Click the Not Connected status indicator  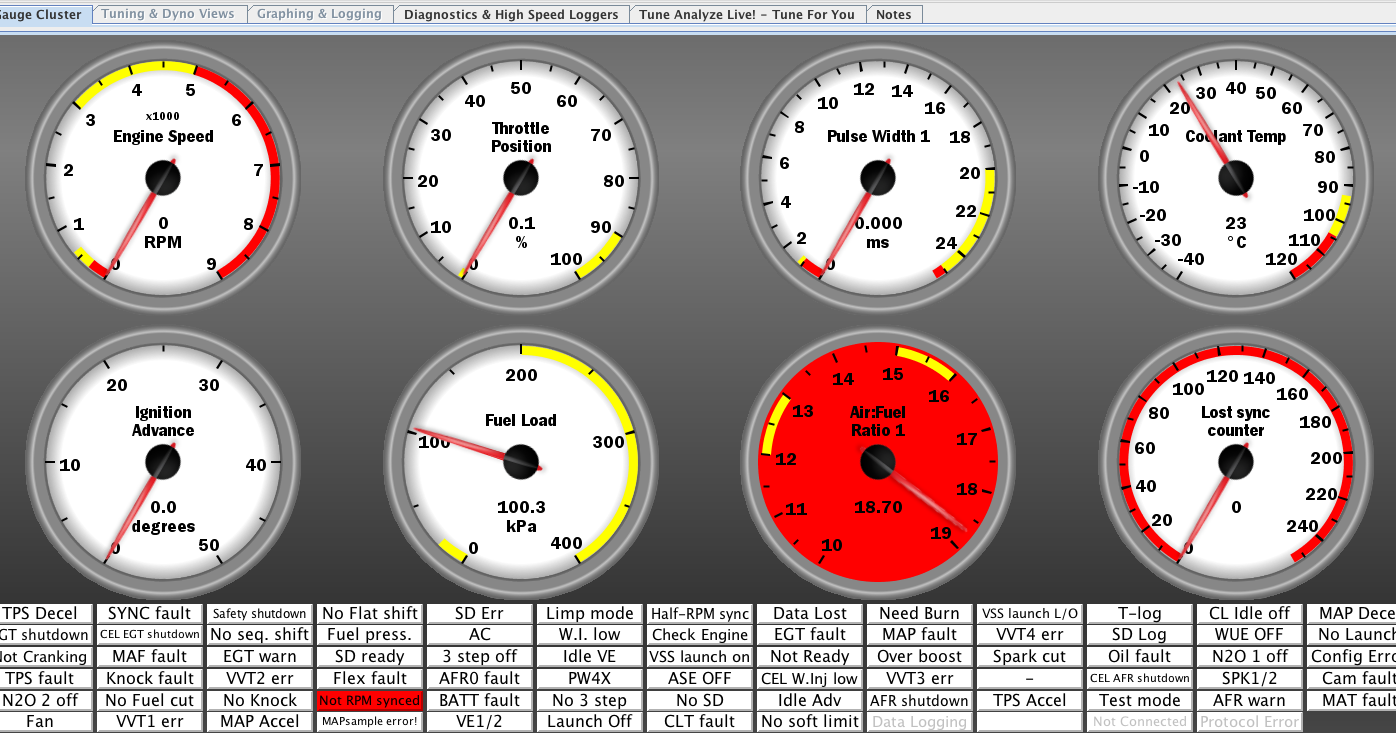point(1139,722)
